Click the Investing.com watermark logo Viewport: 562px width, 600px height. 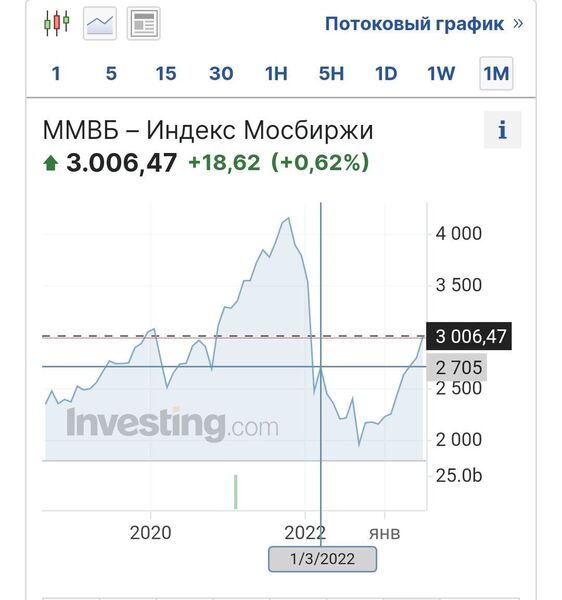click(172, 424)
